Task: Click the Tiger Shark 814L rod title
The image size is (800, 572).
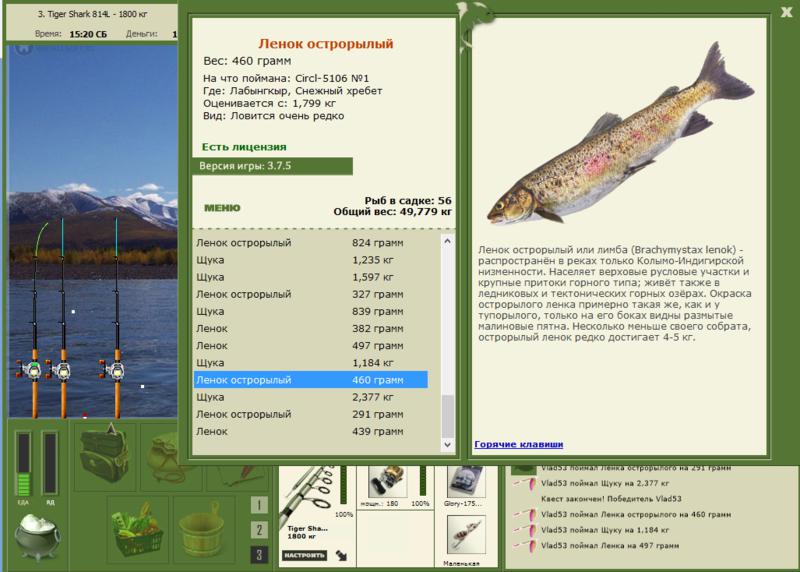Action: coord(92,14)
